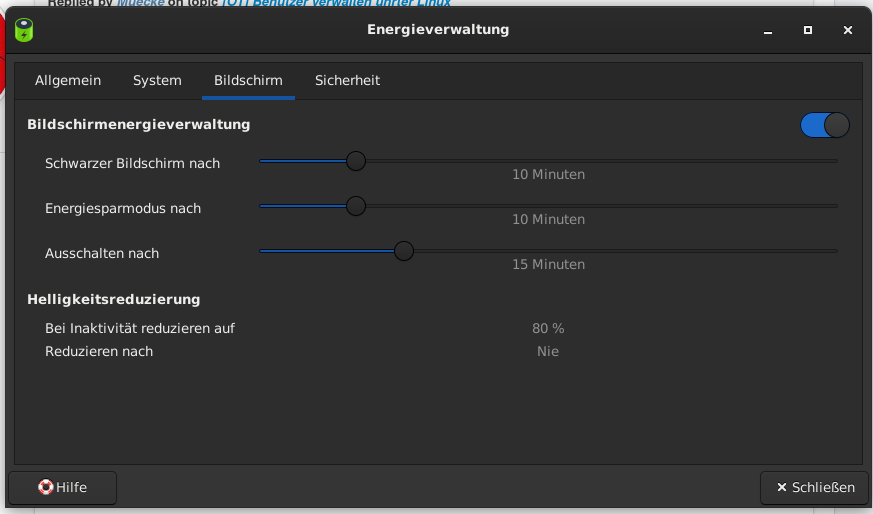Click the Ausschalten nach label
The height and width of the screenshot is (514, 873).
[102, 253]
